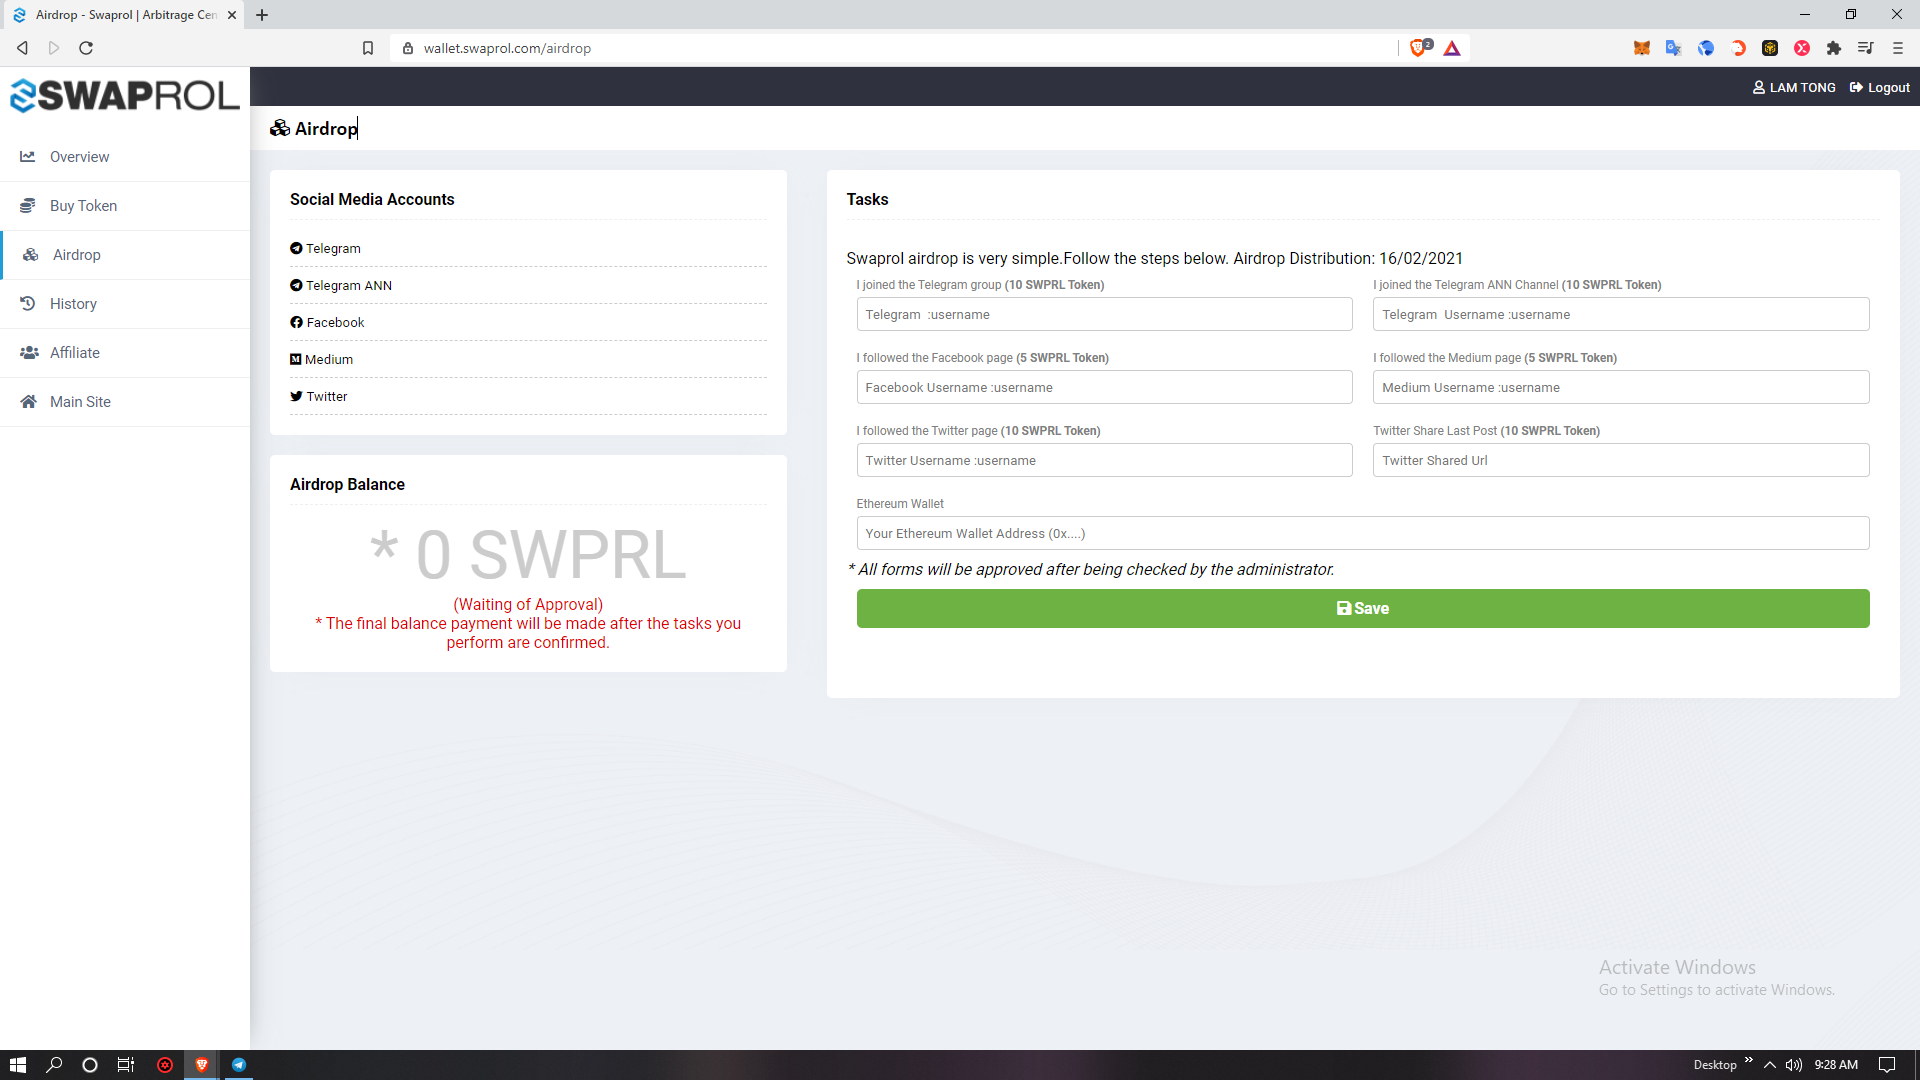Viewport: 1920px width, 1080px height.
Task: Go to Buy Token in the sidebar
Action: pyautogui.click(x=83, y=206)
